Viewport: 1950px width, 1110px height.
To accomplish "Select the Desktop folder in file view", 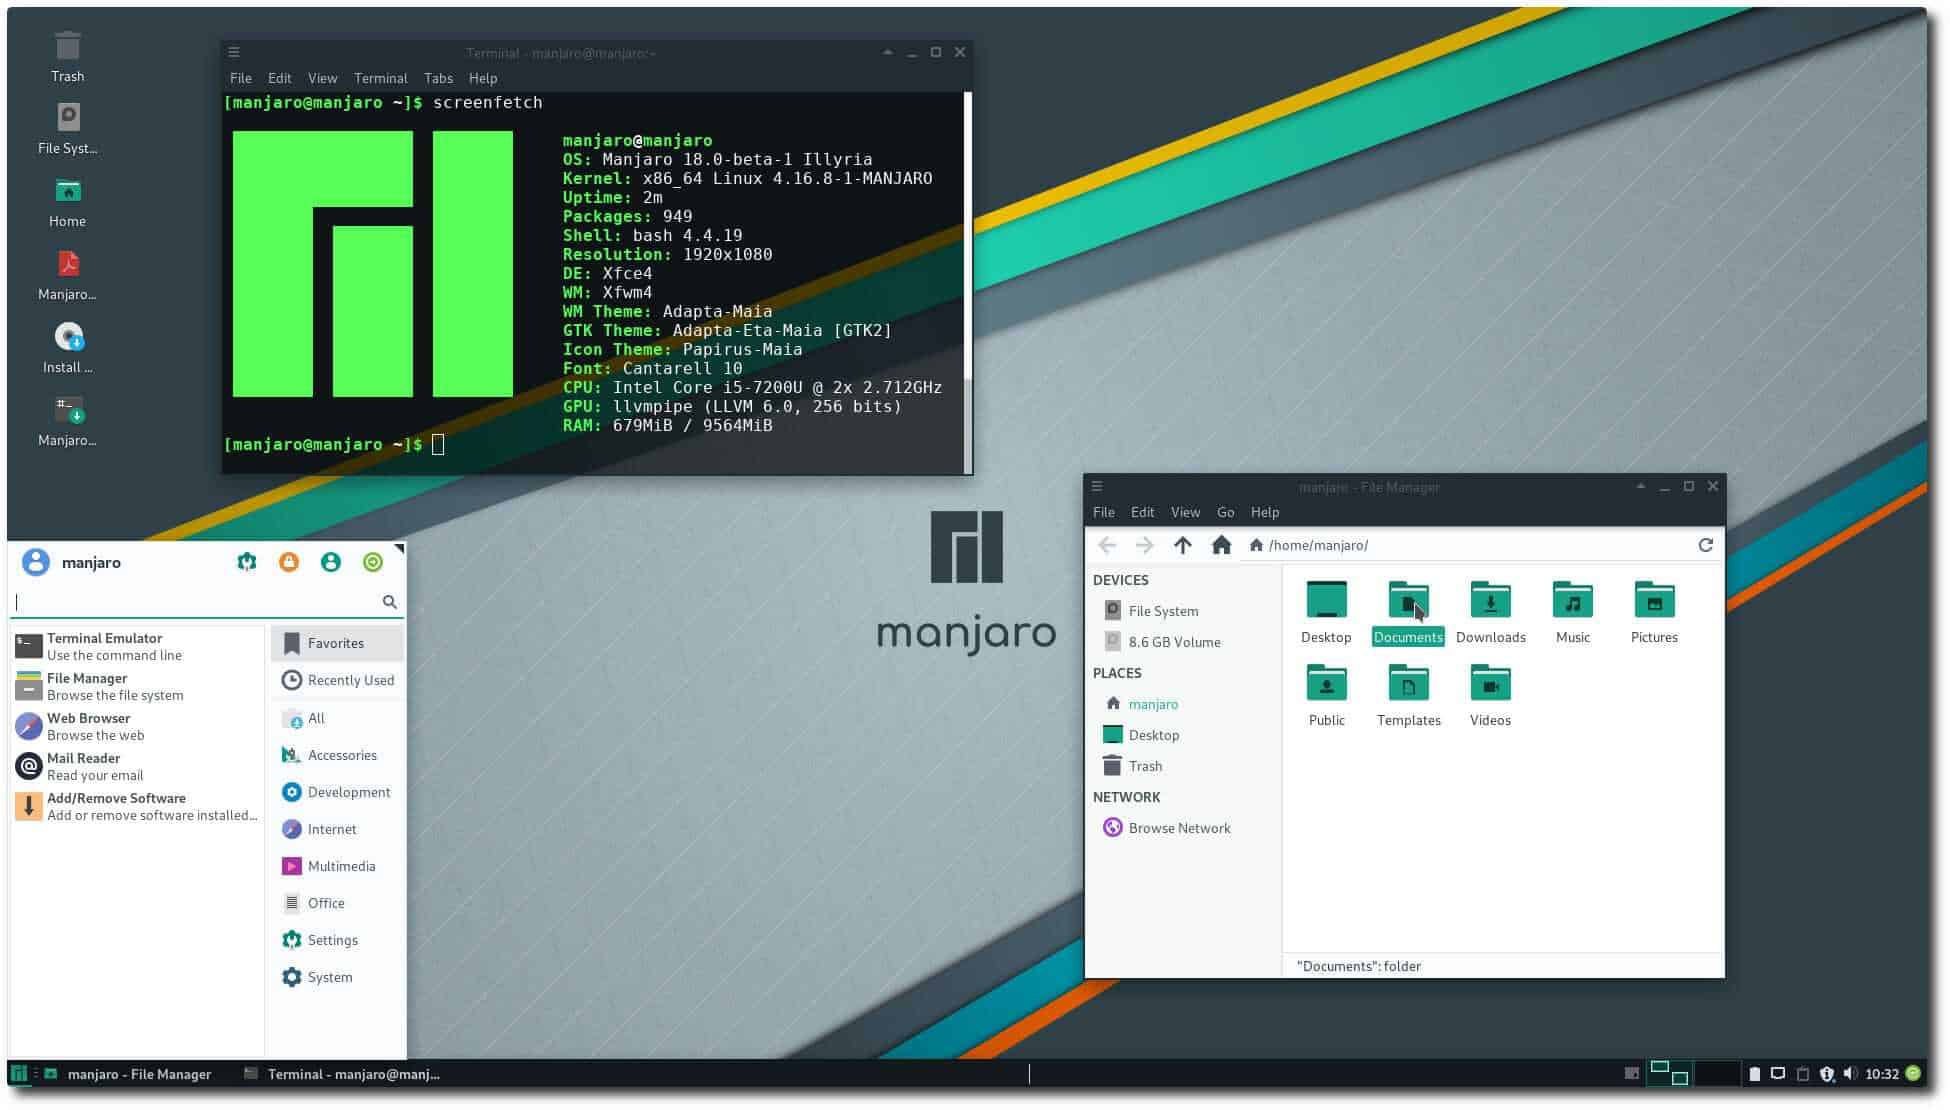I will (x=1327, y=612).
